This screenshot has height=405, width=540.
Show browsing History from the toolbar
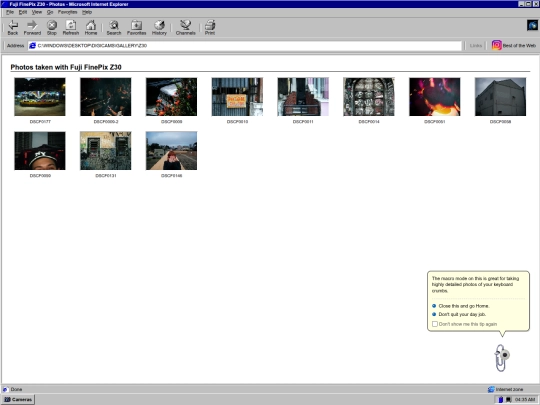pos(159,27)
